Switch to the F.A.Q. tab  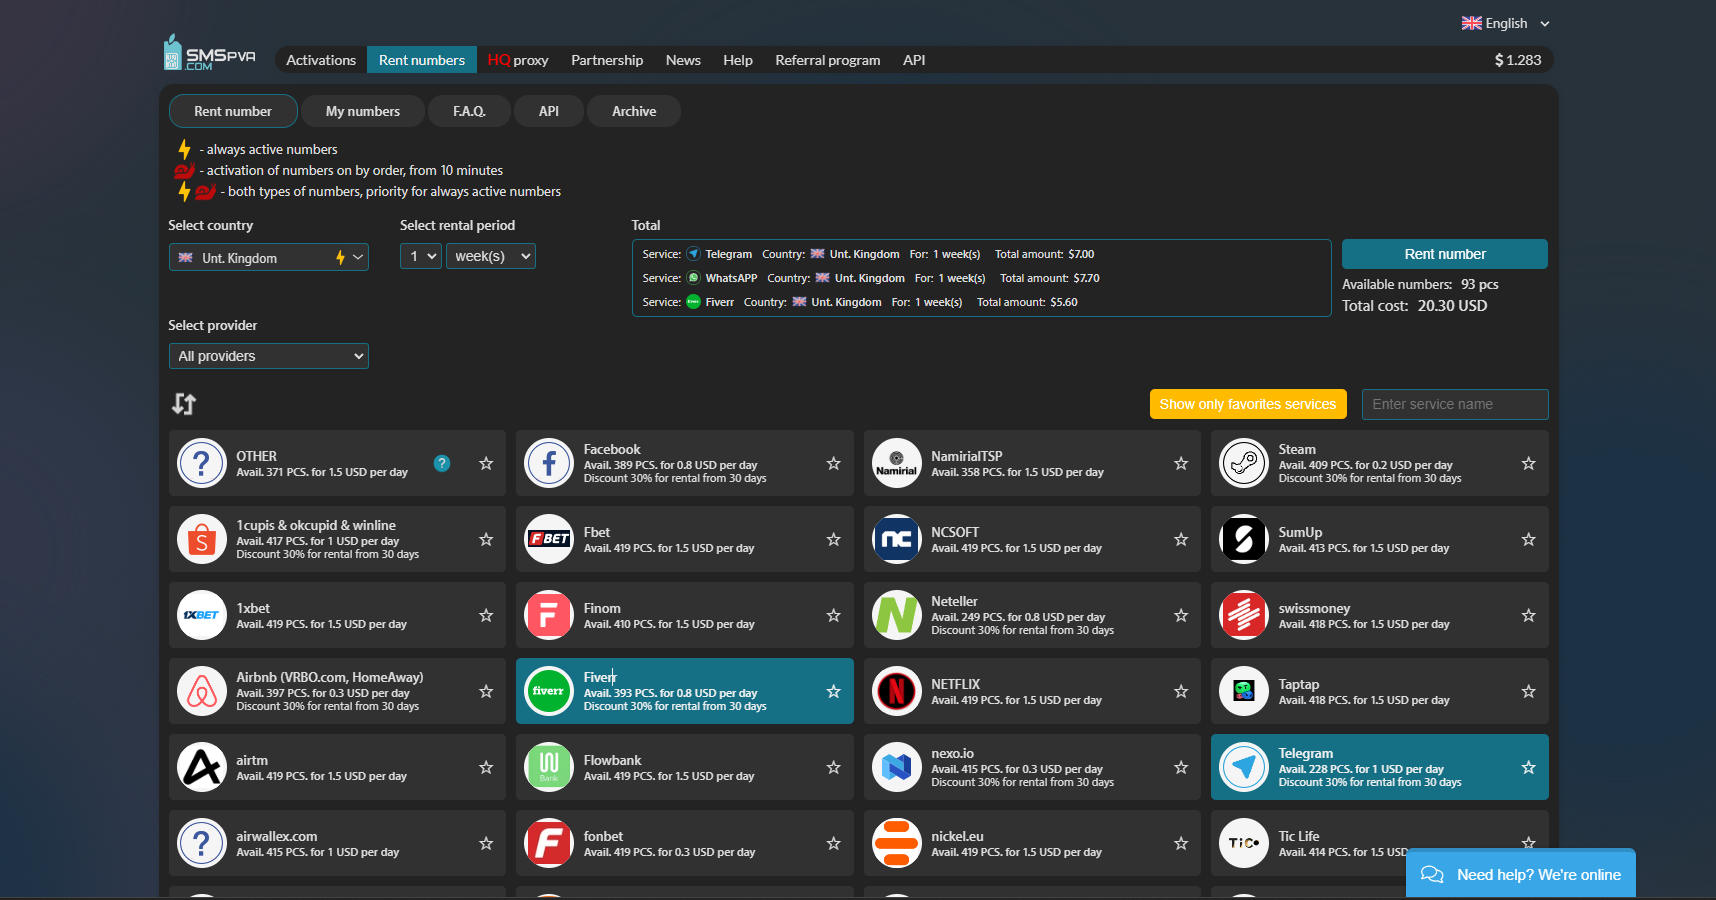[x=469, y=111]
